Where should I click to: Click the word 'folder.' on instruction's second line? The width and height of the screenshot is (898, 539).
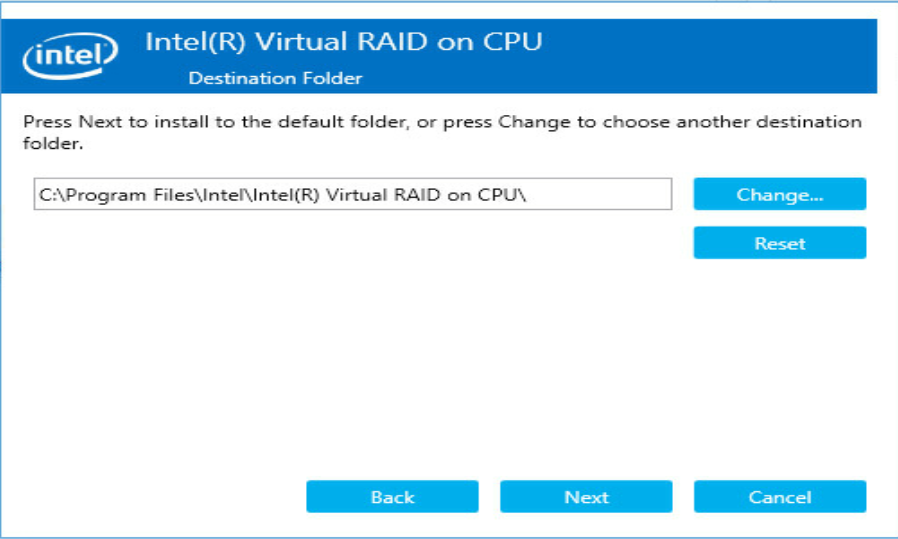[x=53, y=143]
